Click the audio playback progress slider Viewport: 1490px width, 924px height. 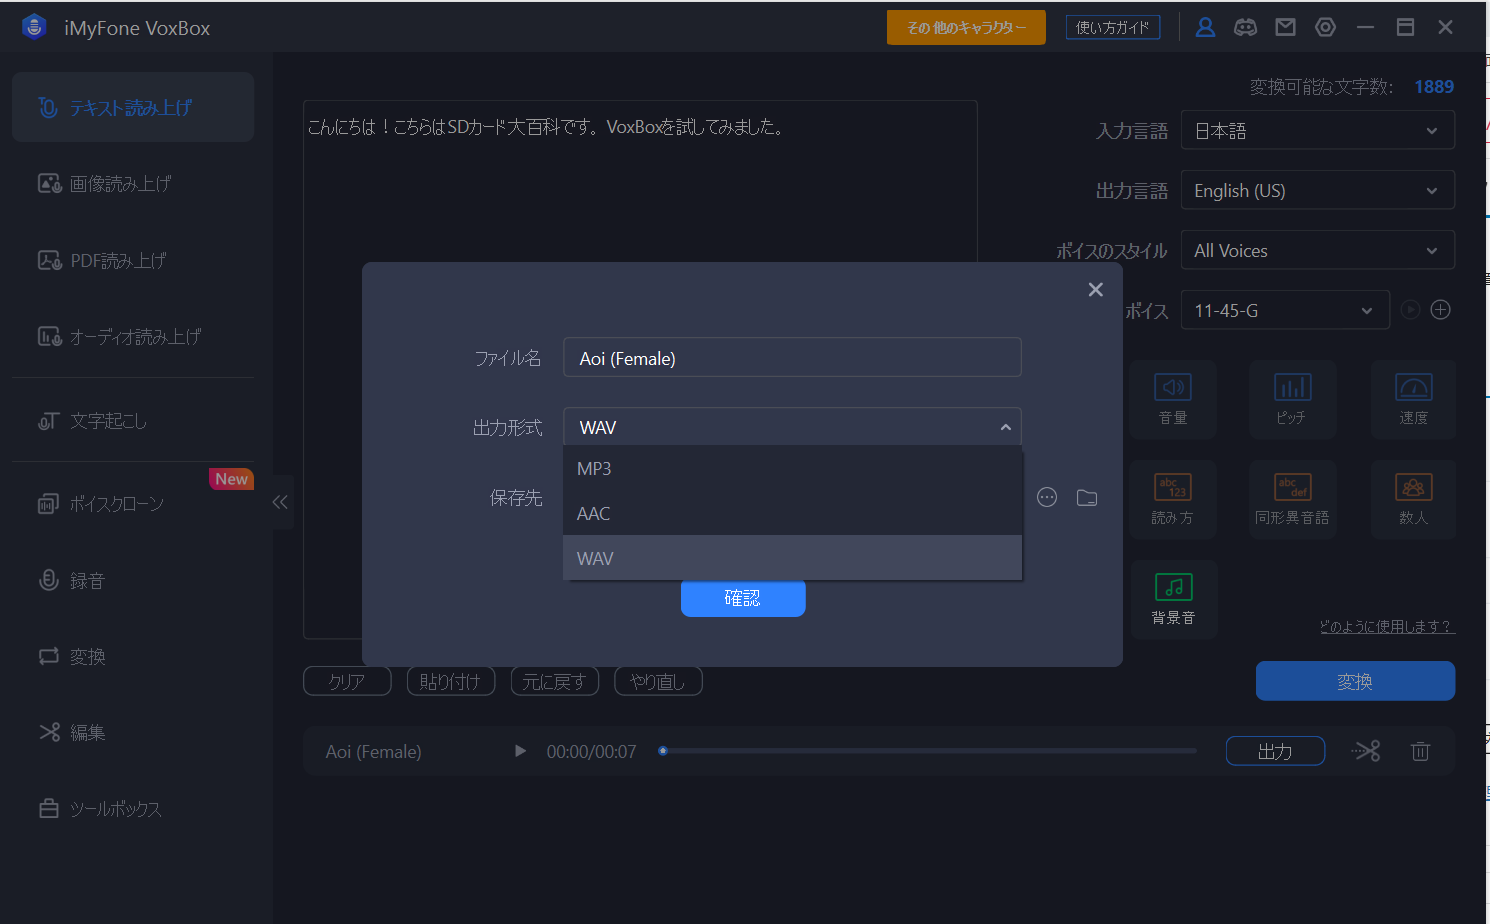pos(928,751)
